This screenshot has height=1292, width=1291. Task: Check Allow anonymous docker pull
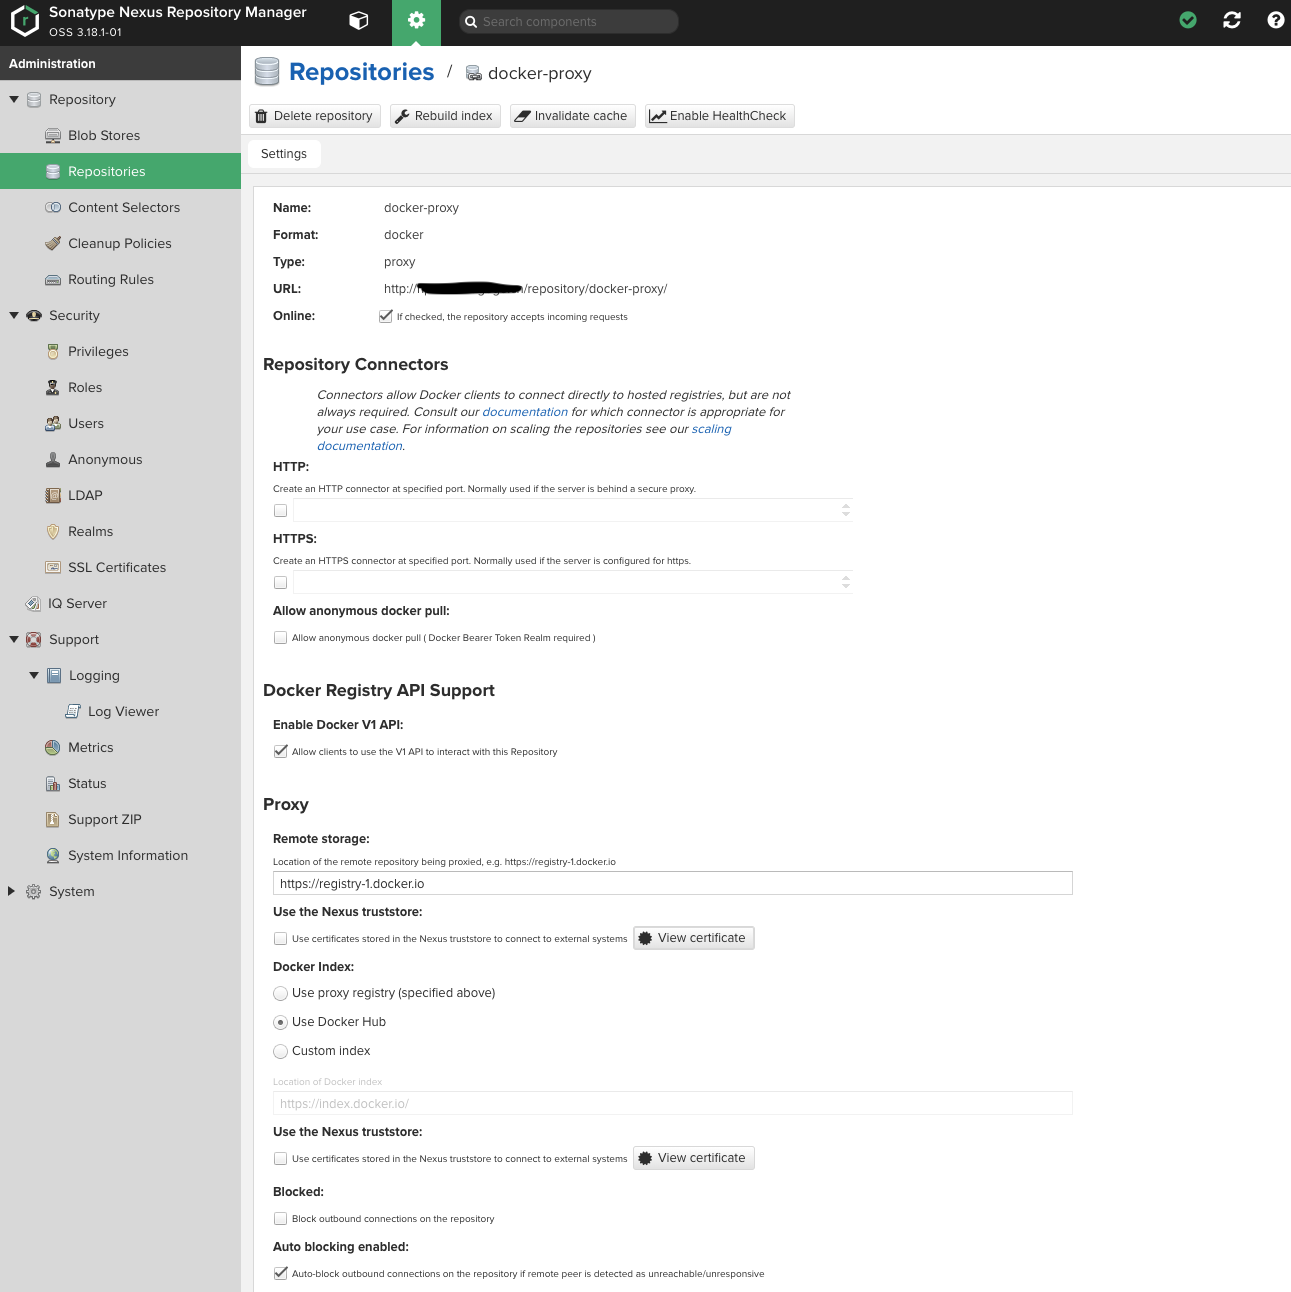coord(281,637)
